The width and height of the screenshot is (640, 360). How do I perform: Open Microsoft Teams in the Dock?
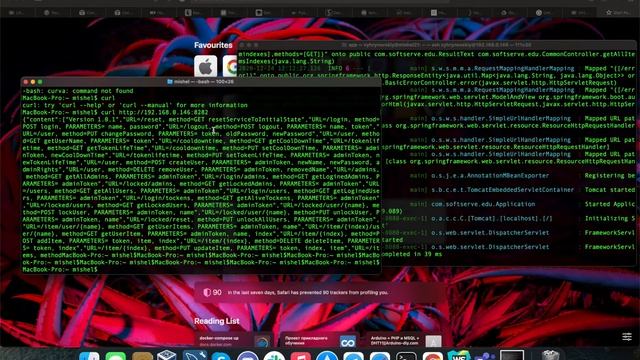pyautogui.click(x=485, y=356)
